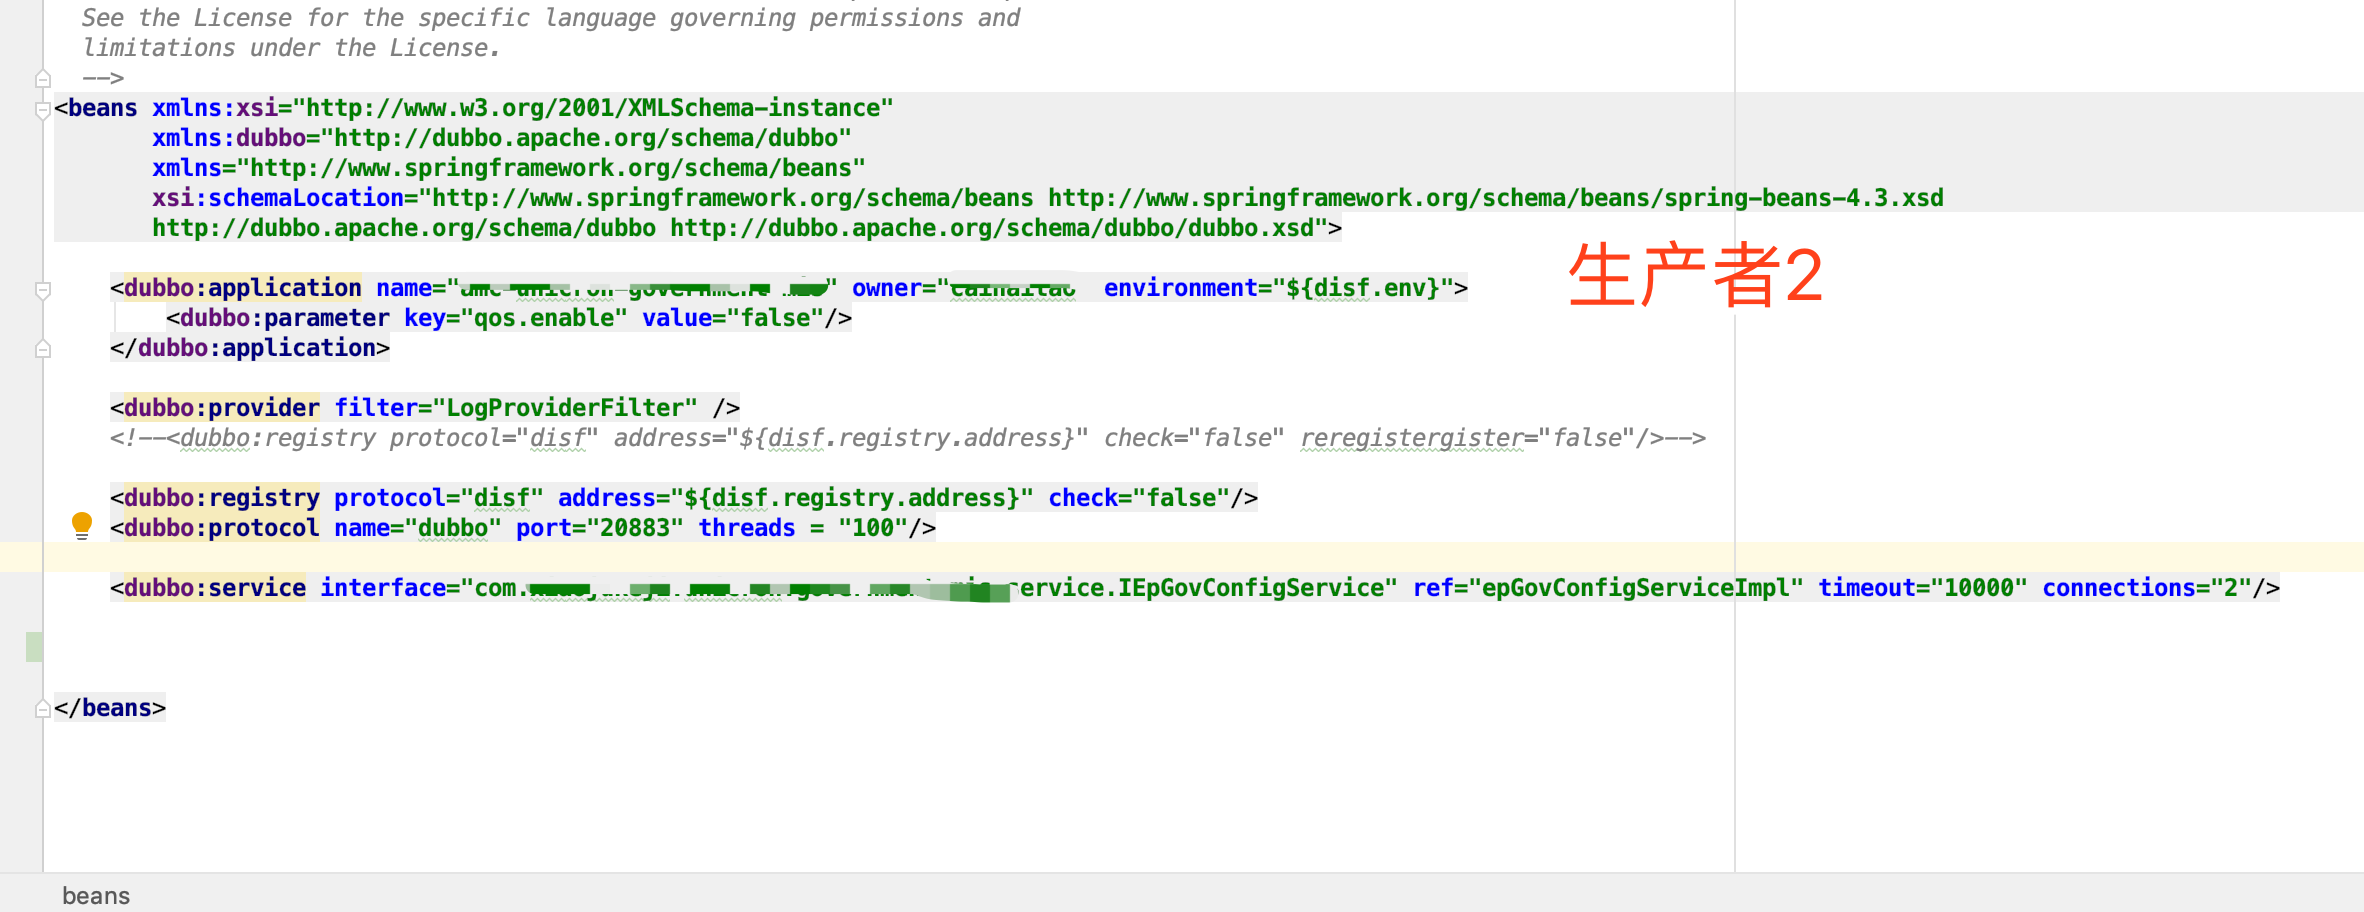Click the green change marker in gutter
Viewport: 2364px width, 912px height.
(34, 647)
